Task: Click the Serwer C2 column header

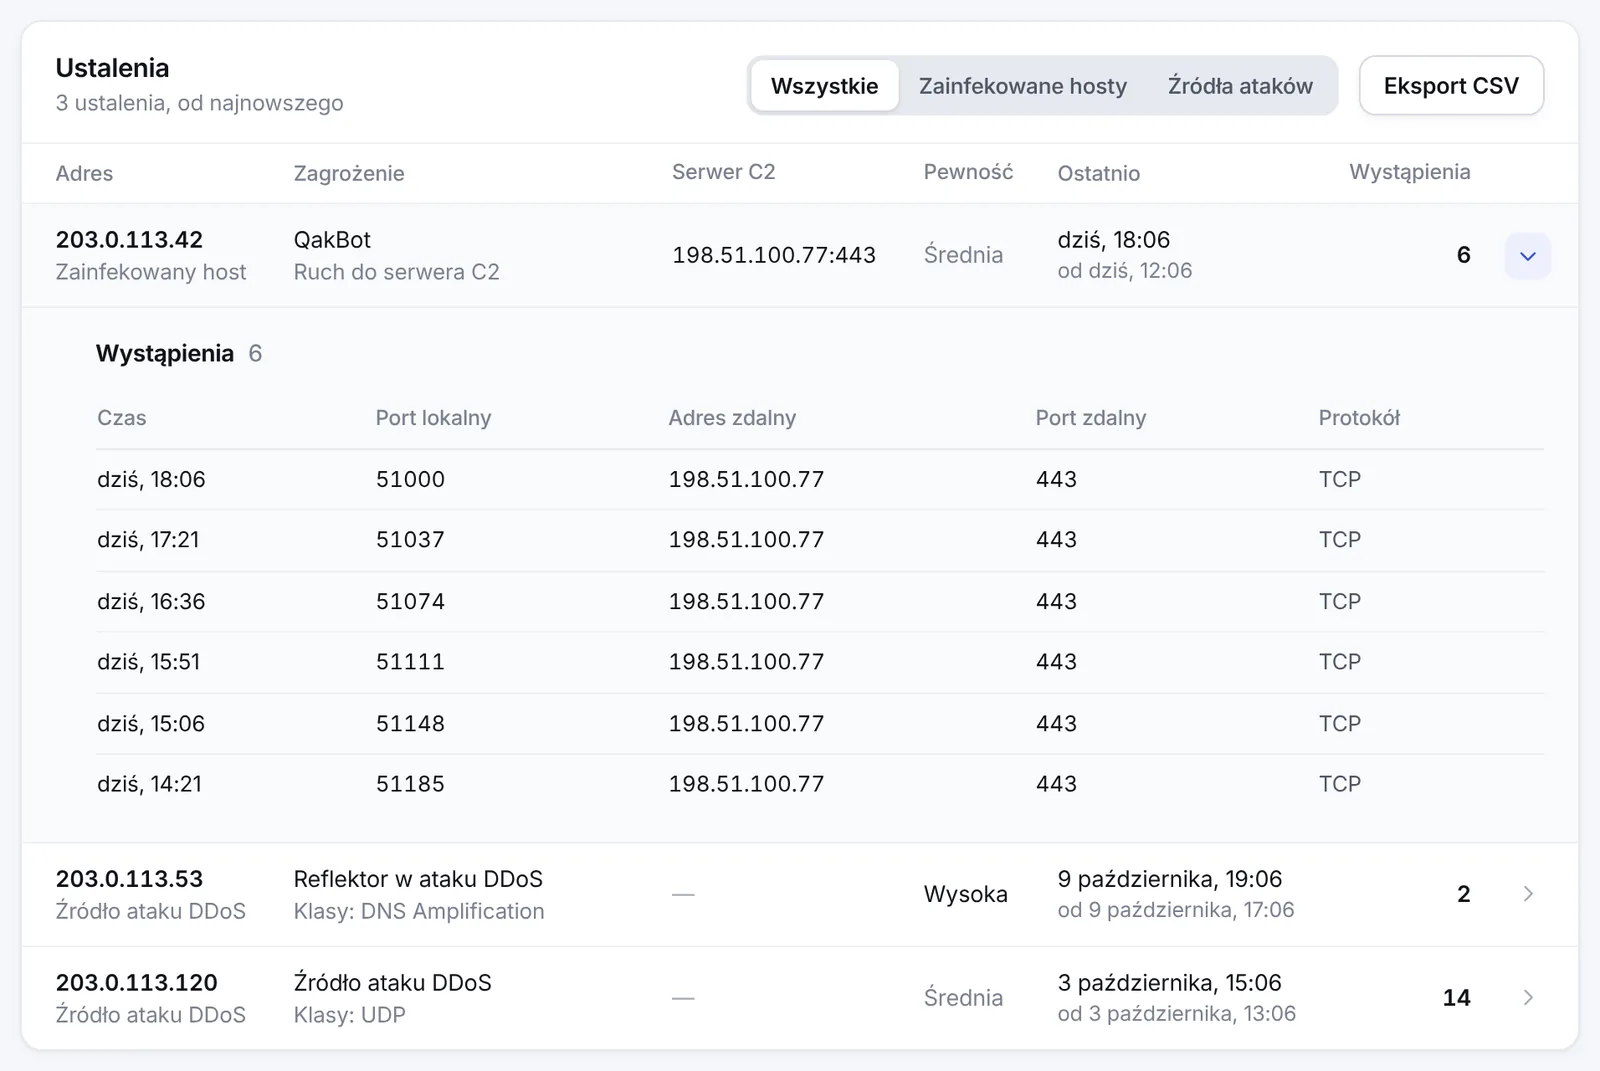Action: (723, 172)
